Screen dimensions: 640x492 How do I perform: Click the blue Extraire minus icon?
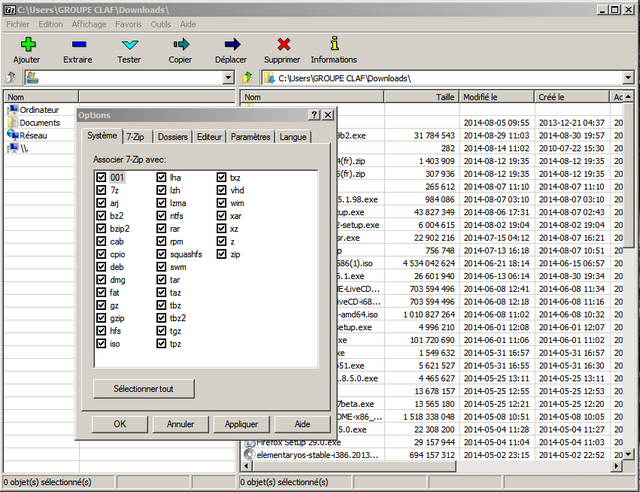[x=79, y=44]
